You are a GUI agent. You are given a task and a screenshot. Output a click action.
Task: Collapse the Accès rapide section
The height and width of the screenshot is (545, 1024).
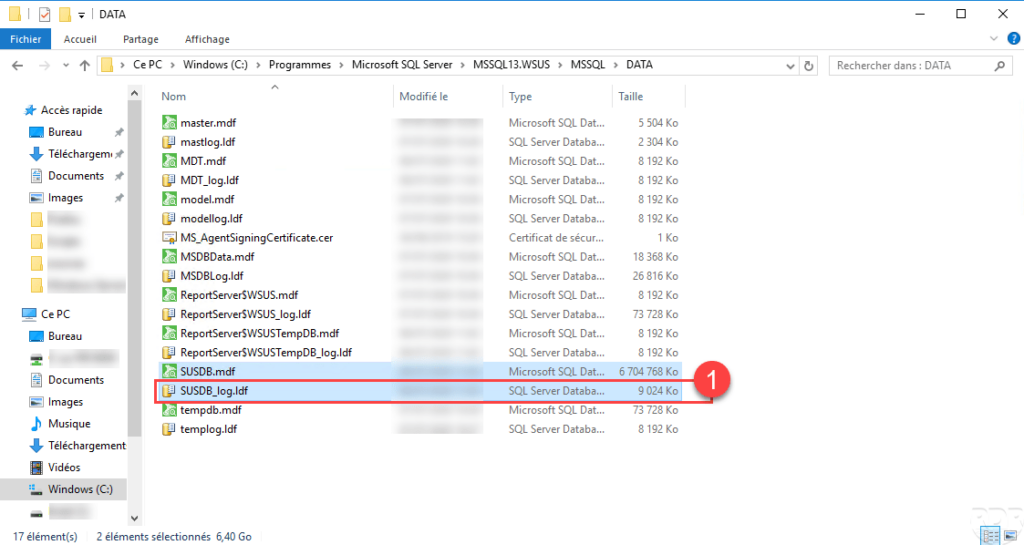(11, 110)
